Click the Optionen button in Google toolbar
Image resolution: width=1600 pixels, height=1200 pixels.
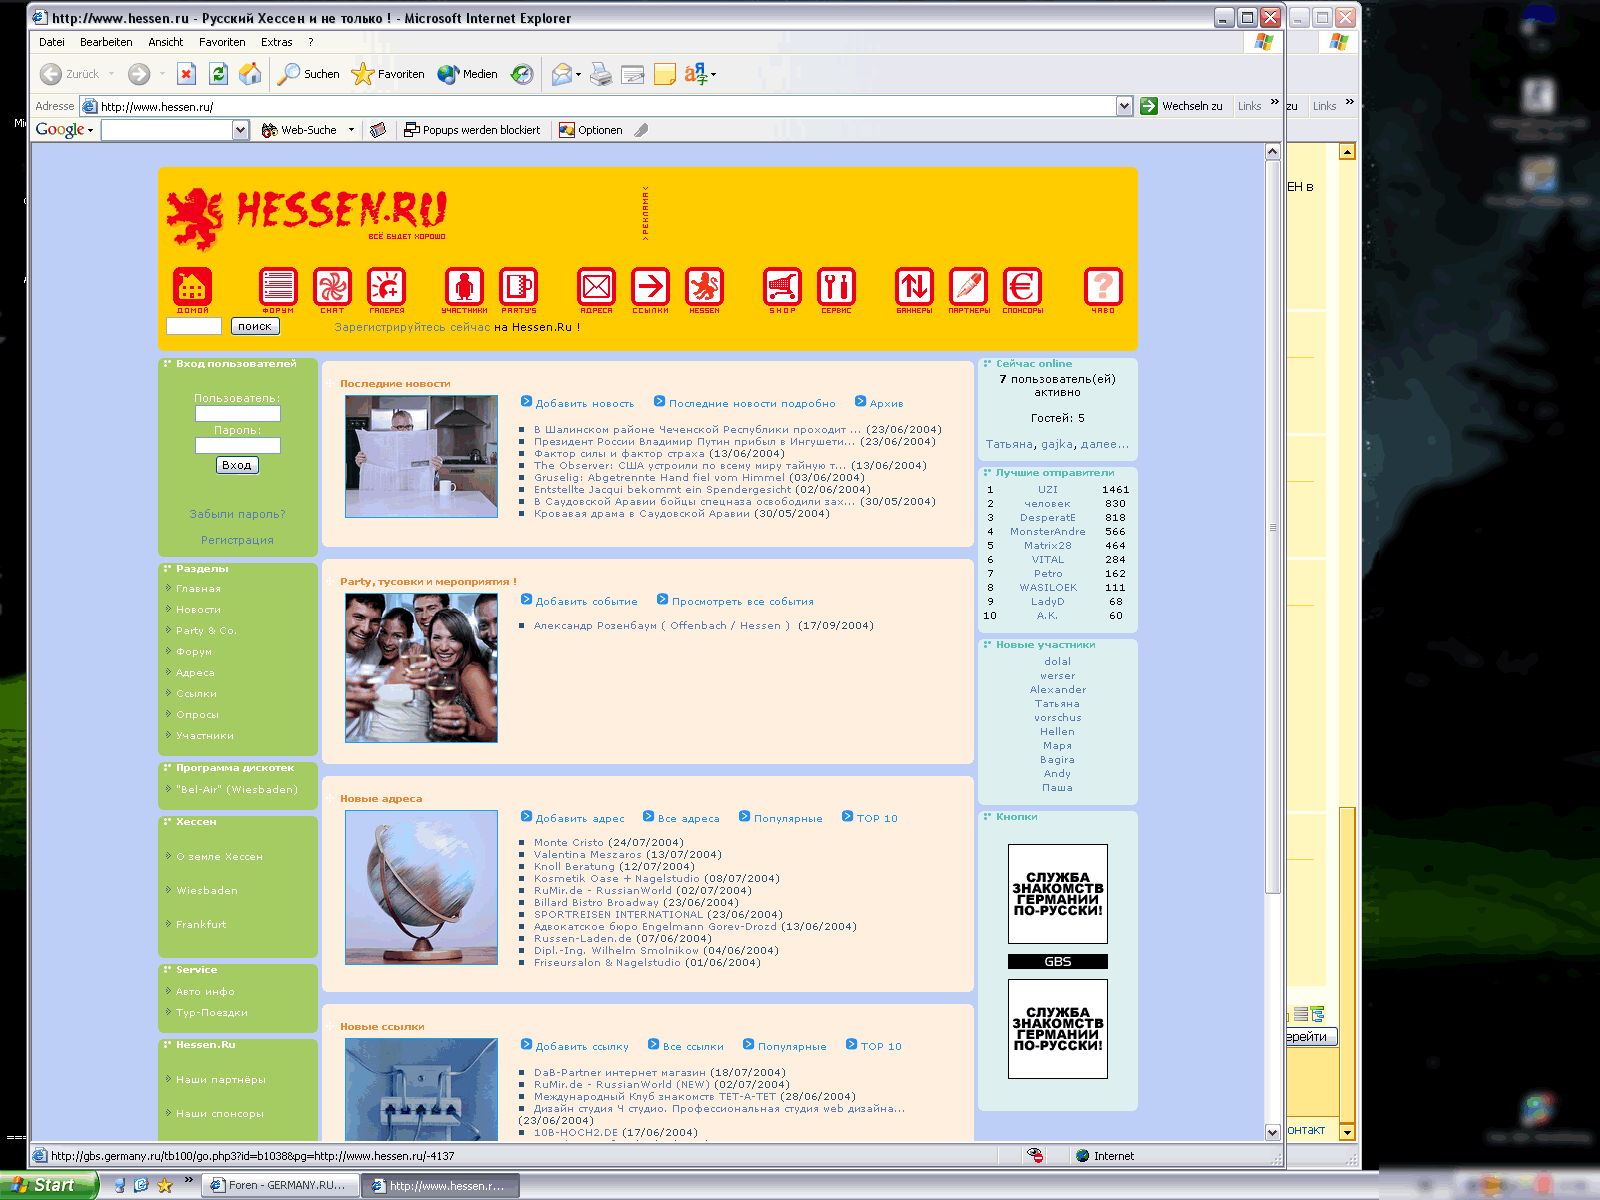(x=590, y=130)
